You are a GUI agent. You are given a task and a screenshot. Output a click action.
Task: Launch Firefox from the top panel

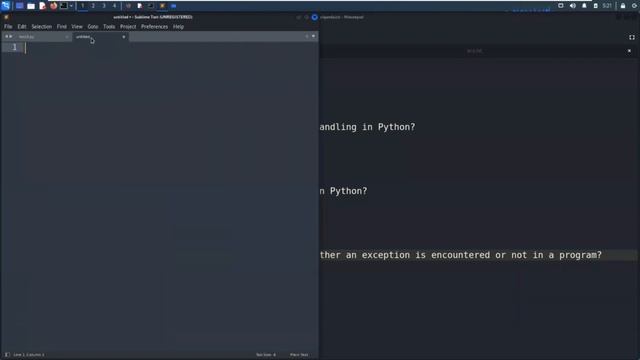53,6
